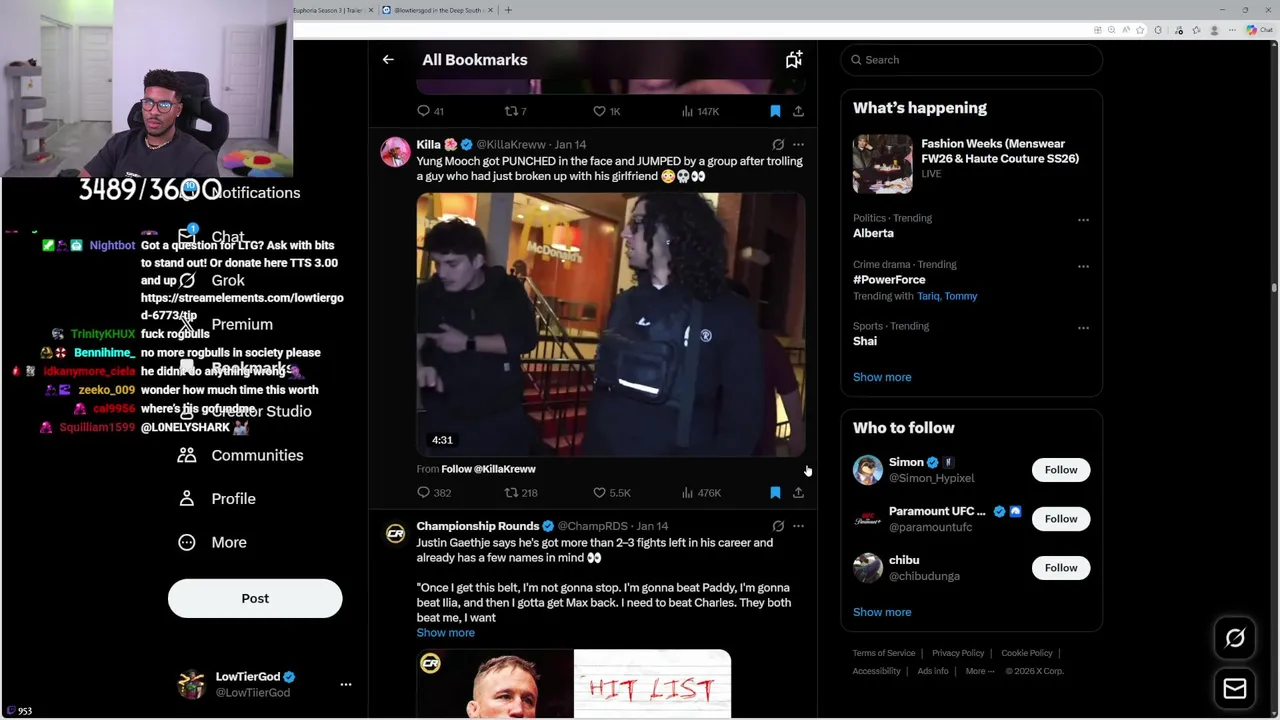Open more options for #PowerForce trend
Screen dimensions: 1280x720
tap(1083, 267)
